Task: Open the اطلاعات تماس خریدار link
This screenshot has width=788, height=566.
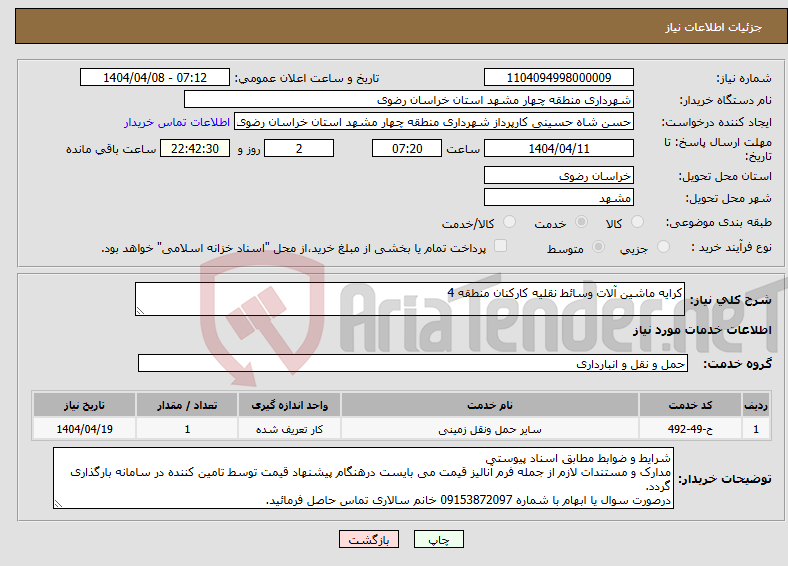Action: [x=177, y=122]
